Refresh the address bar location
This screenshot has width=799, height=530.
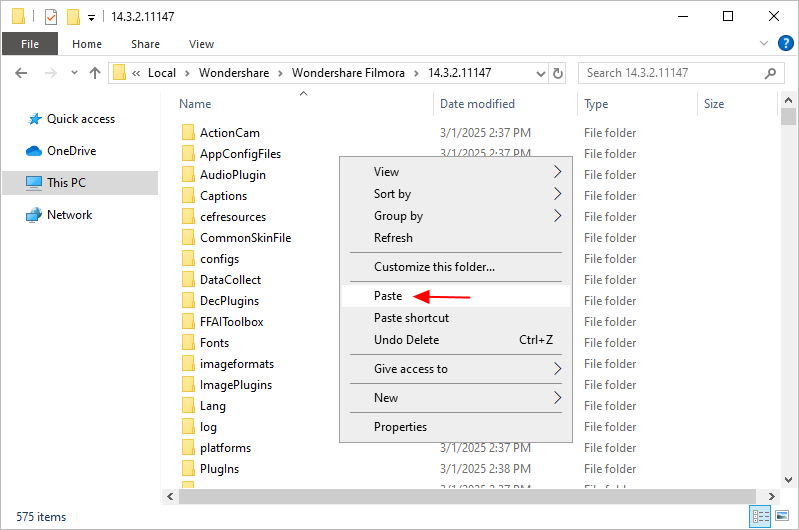[x=558, y=73]
